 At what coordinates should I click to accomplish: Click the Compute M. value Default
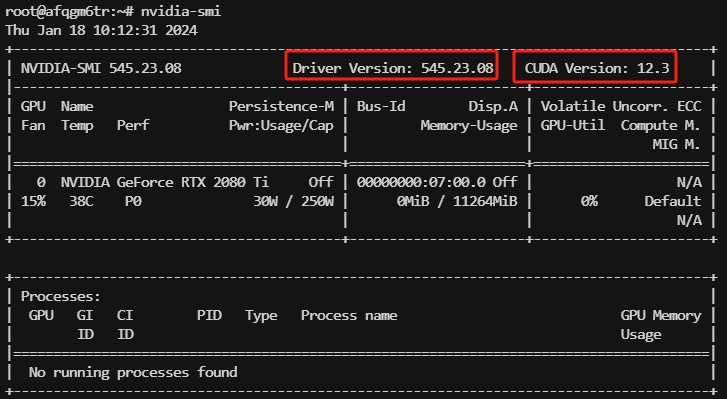click(x=672, y=201)
